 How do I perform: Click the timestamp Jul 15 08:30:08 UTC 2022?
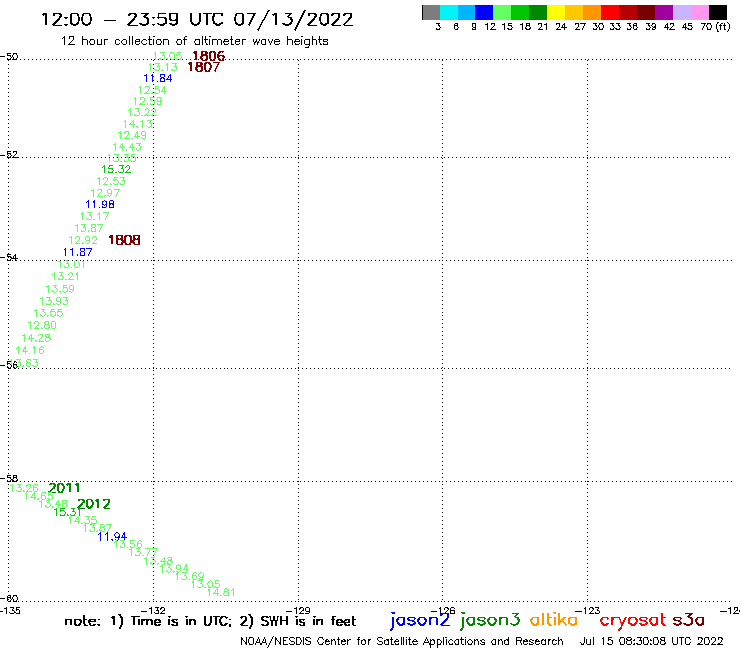(651, 642)
